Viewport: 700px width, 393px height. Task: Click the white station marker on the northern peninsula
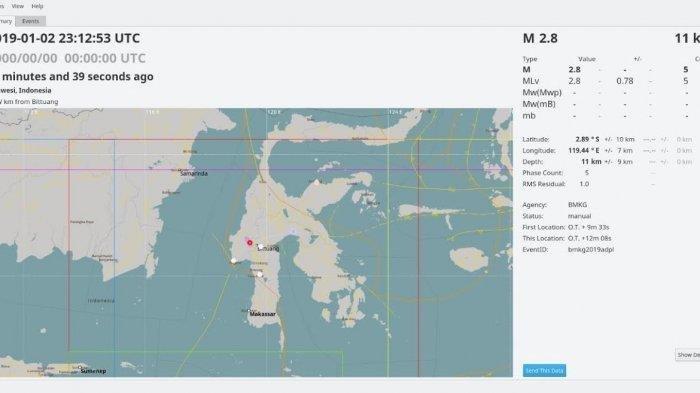tap(317, 181)
